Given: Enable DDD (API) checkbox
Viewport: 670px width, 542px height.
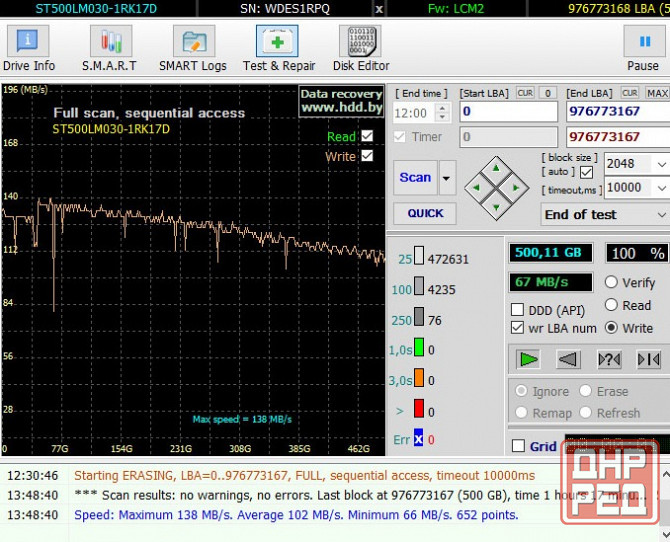Looking at the screenshot, I should (x=517, y=309).
